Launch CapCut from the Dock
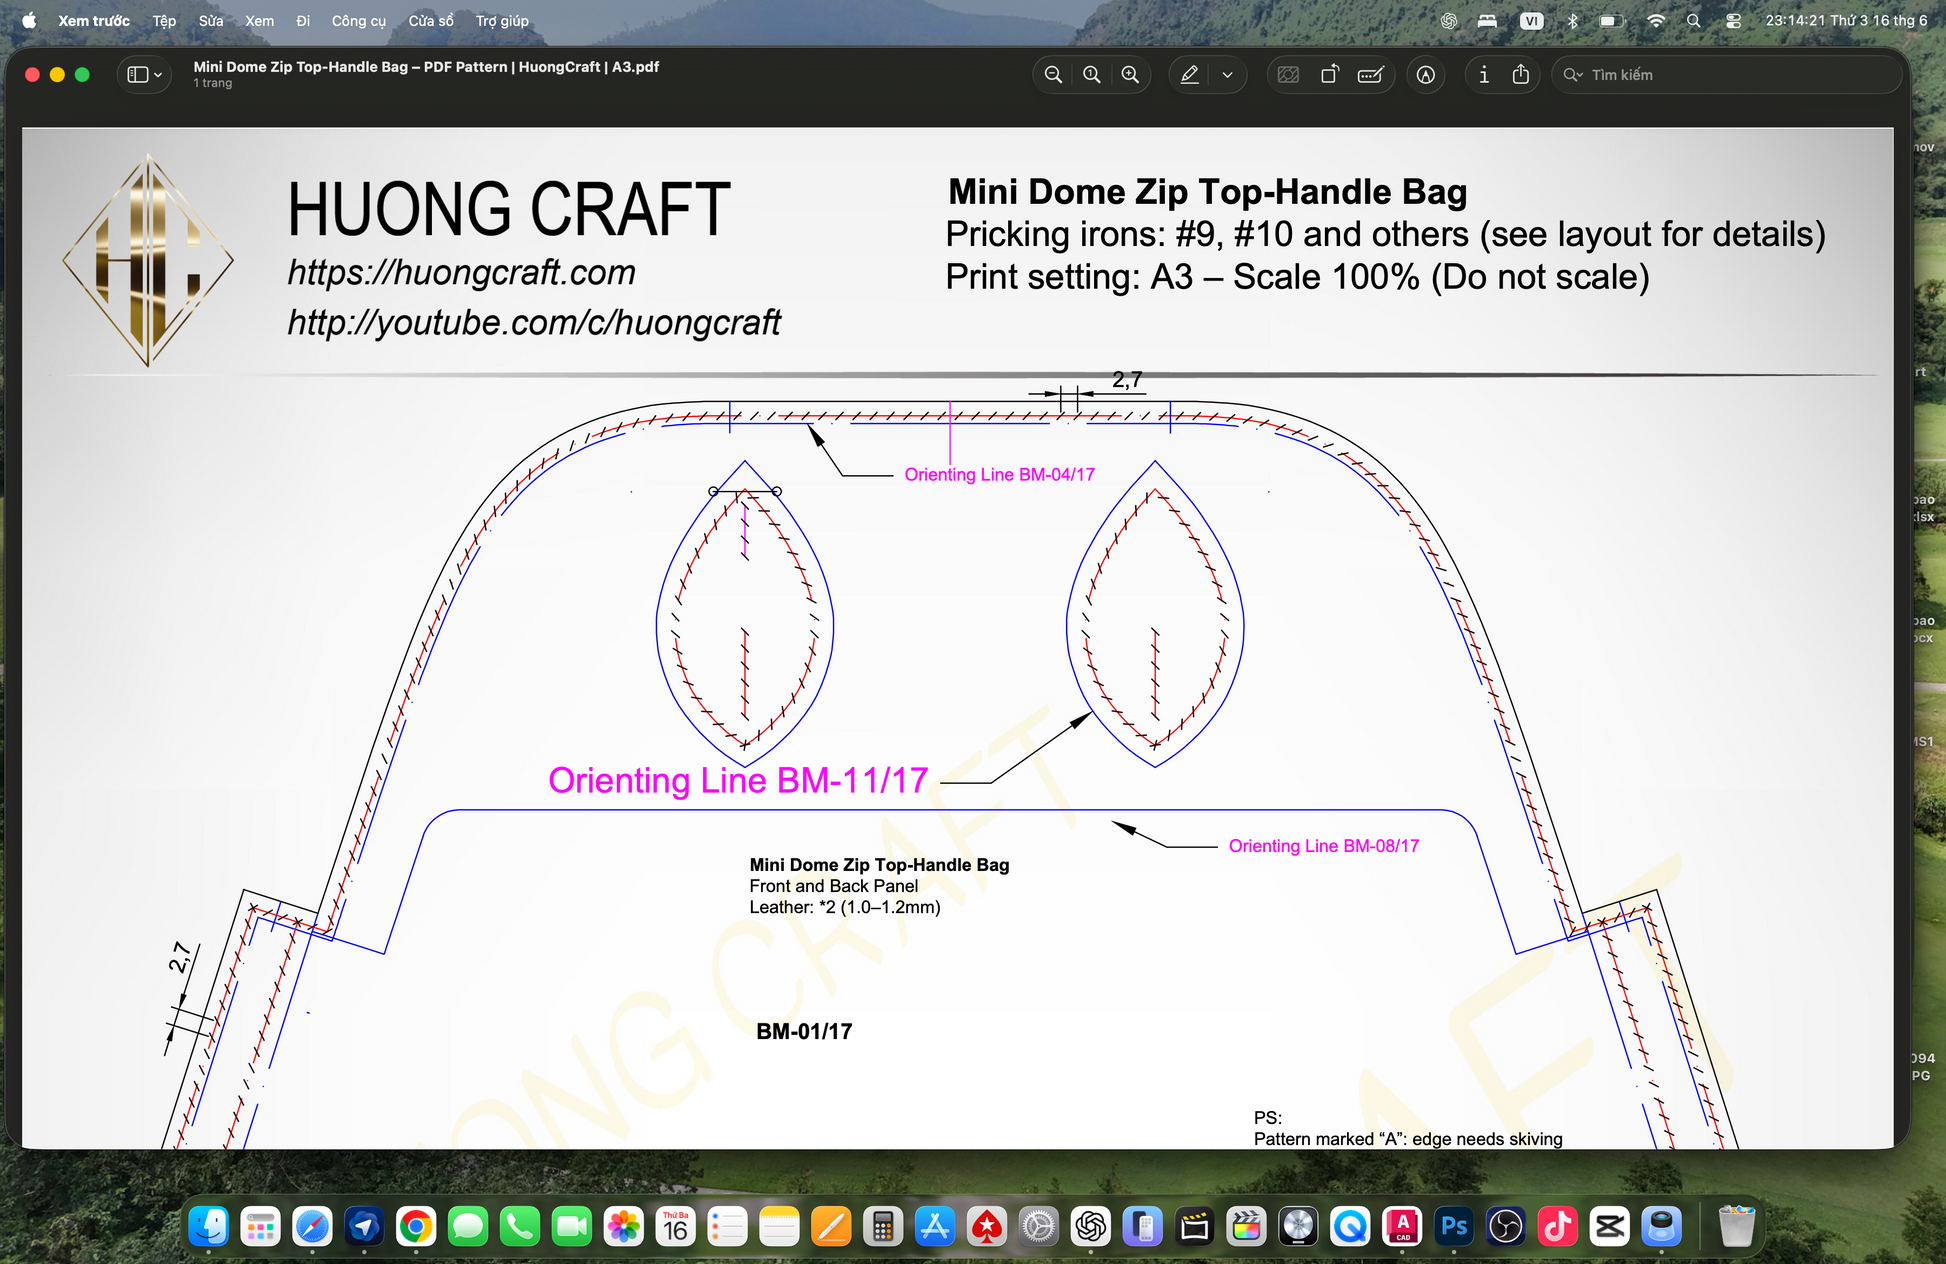Image resolution: width=1946 pixels, height=1264 pixels. click(1610, 1226)
